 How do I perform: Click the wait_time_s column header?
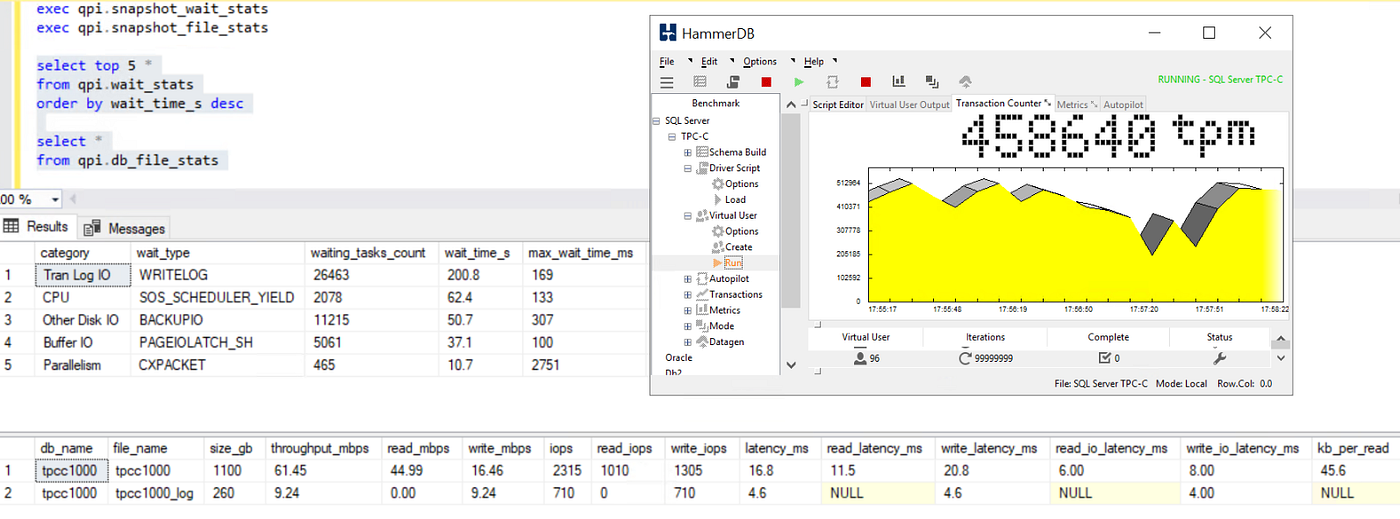point(482,253)
